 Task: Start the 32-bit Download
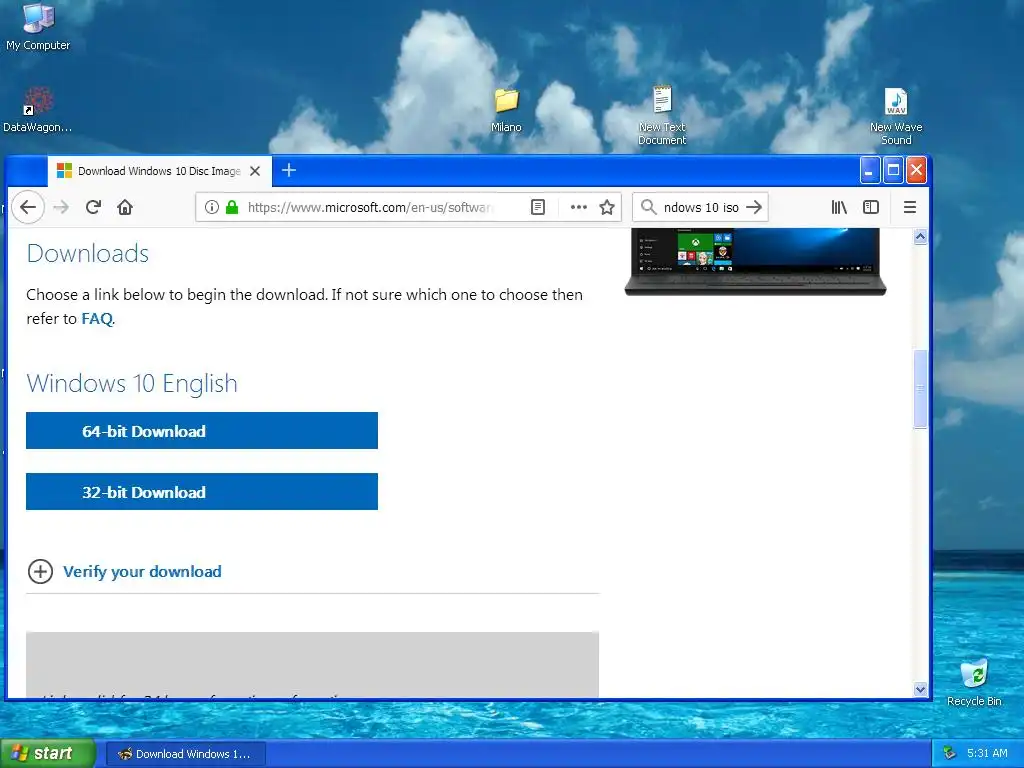(x=202, y=491)
